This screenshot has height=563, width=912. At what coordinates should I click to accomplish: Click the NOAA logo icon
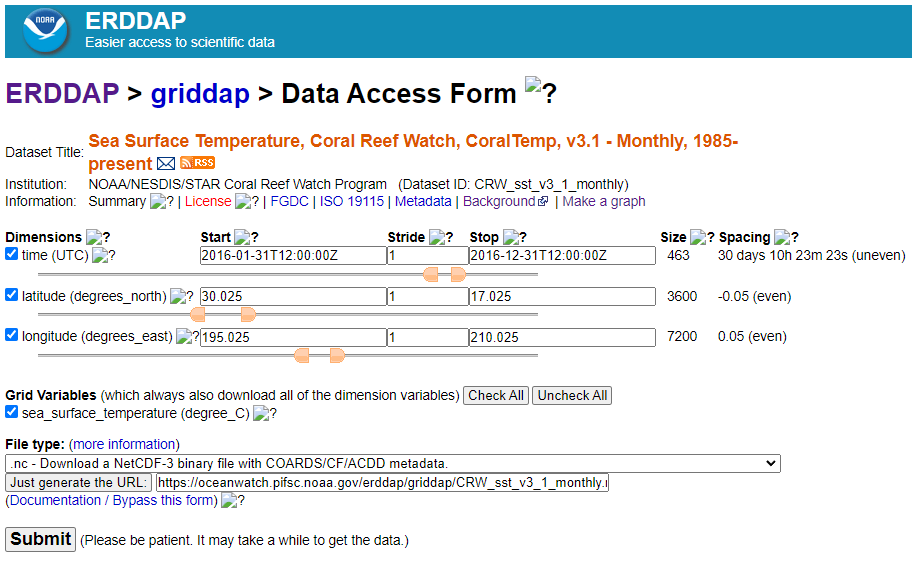45,30
